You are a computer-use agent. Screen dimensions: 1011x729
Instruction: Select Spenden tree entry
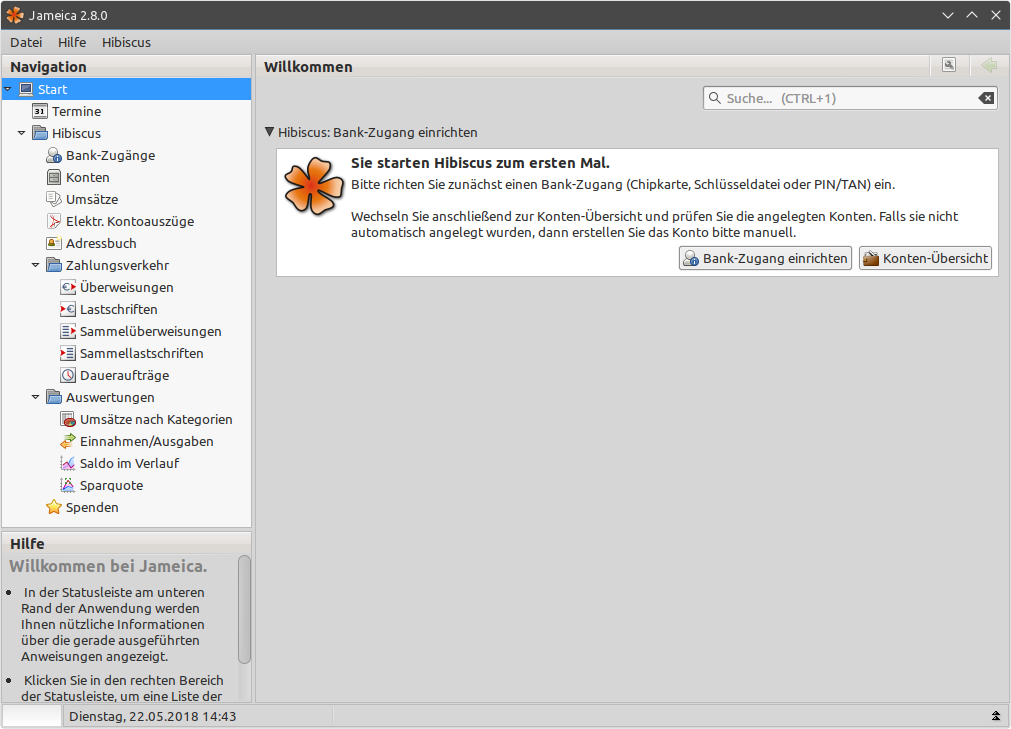92,507
